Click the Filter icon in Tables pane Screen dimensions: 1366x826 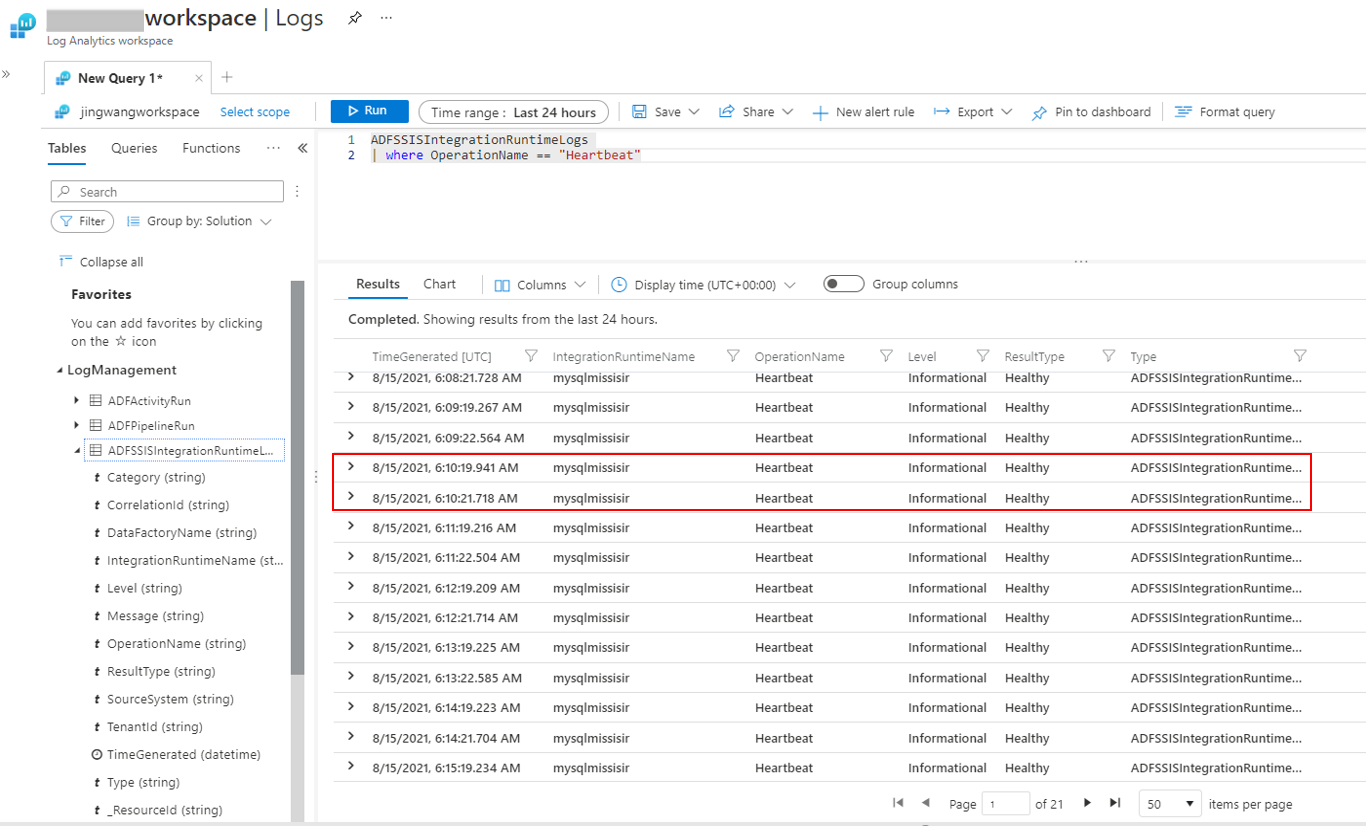pos(82,221)
